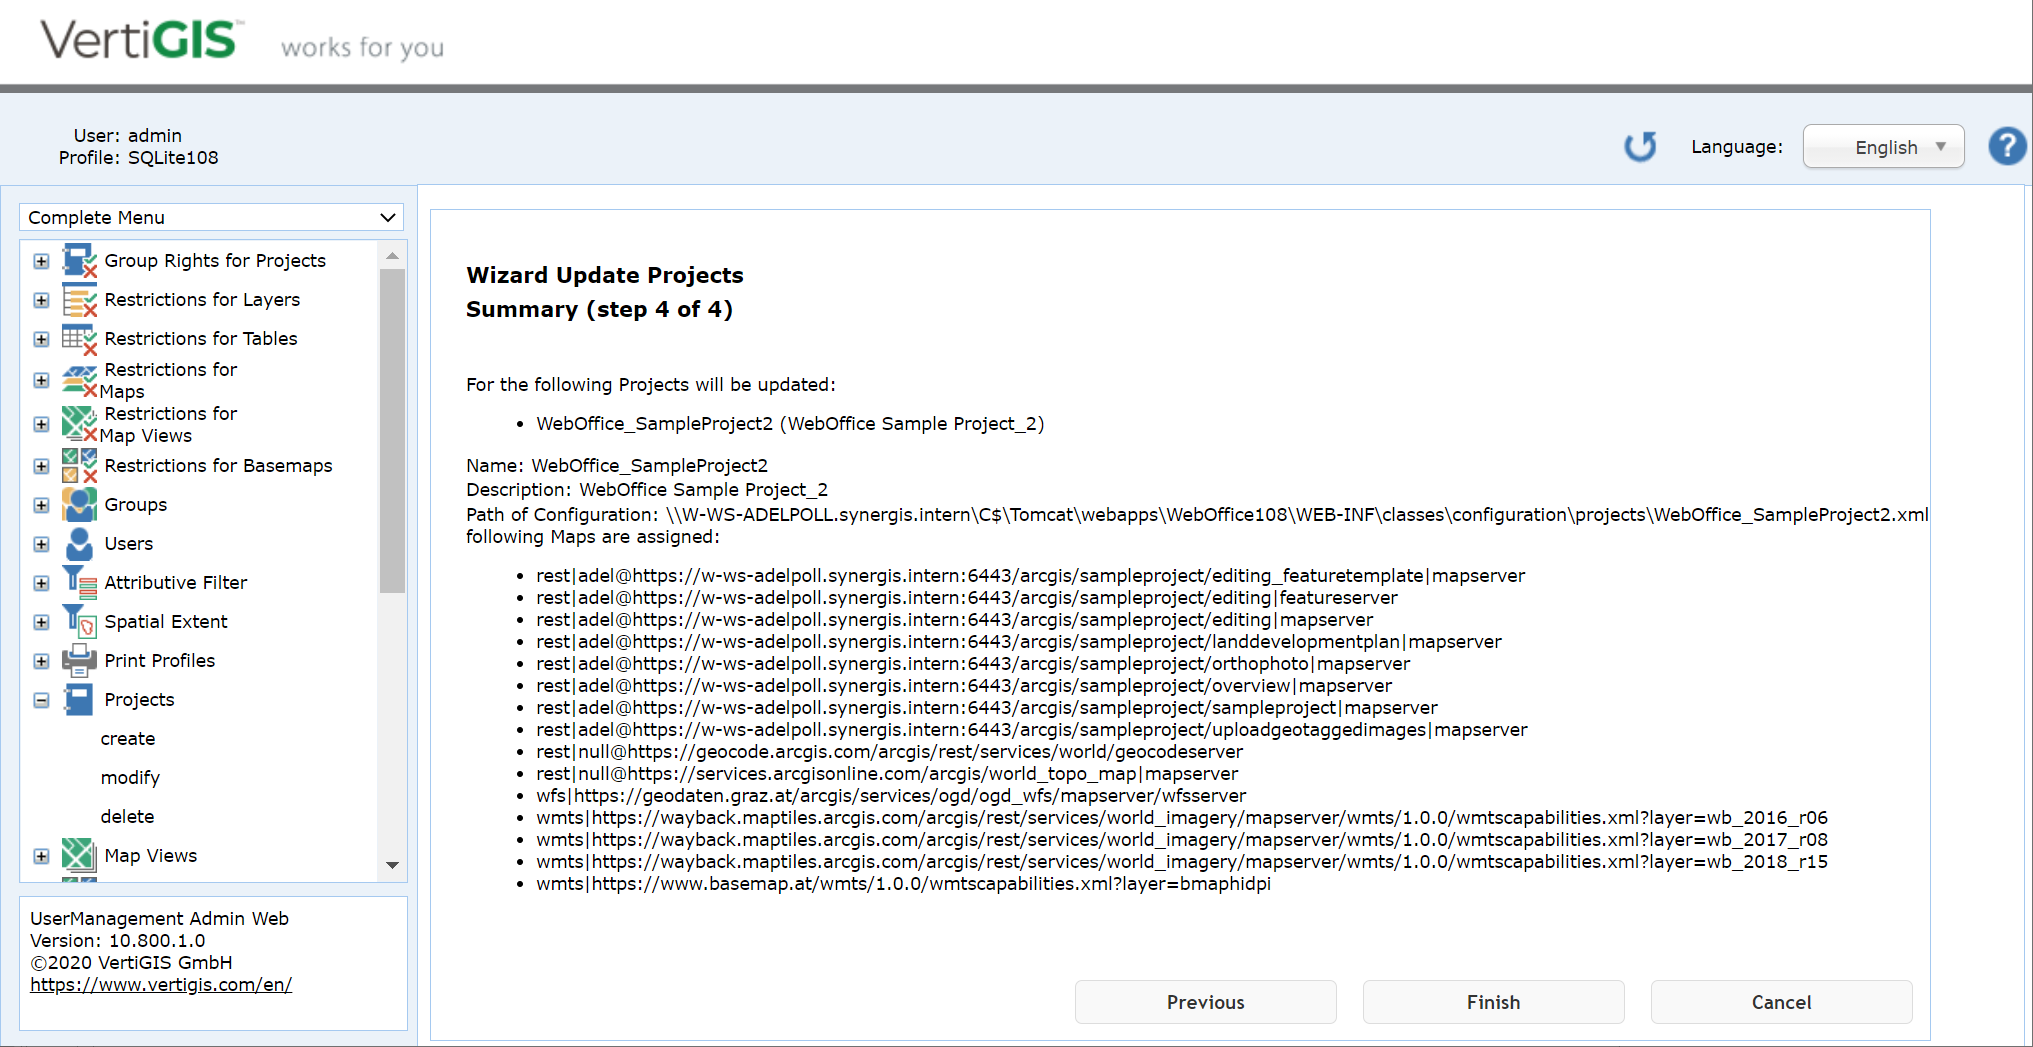The width and height of the screenshot is (2033, 1047).
Task: Open Restrictions for Layers via its icon
Action: [79, 299]
